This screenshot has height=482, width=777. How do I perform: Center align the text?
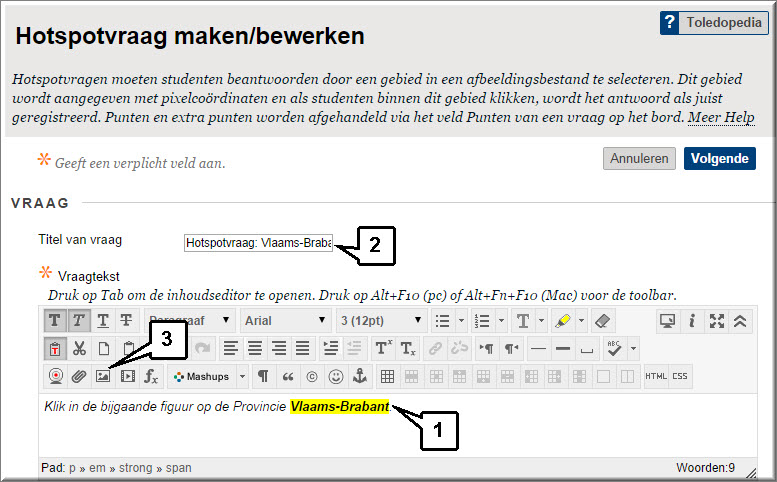tap(255, 349)
